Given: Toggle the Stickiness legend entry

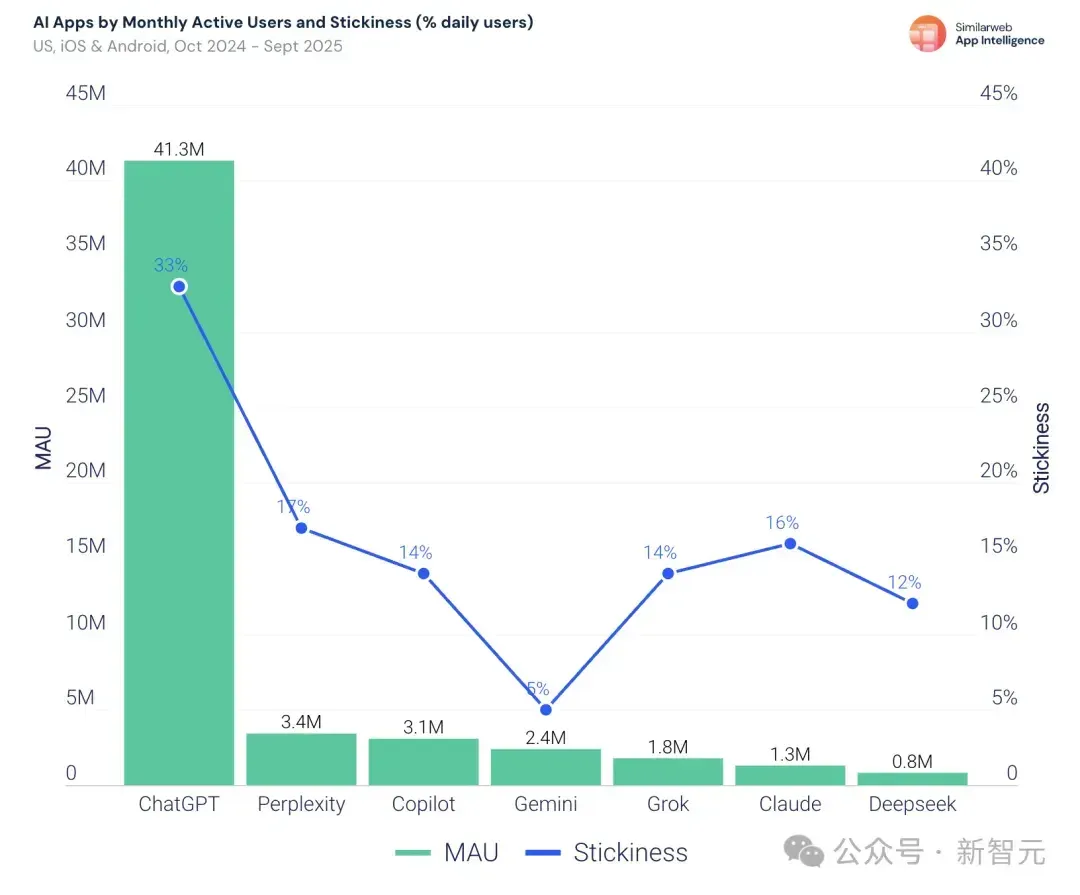Looking at the screenshot, I should [606, 852].
